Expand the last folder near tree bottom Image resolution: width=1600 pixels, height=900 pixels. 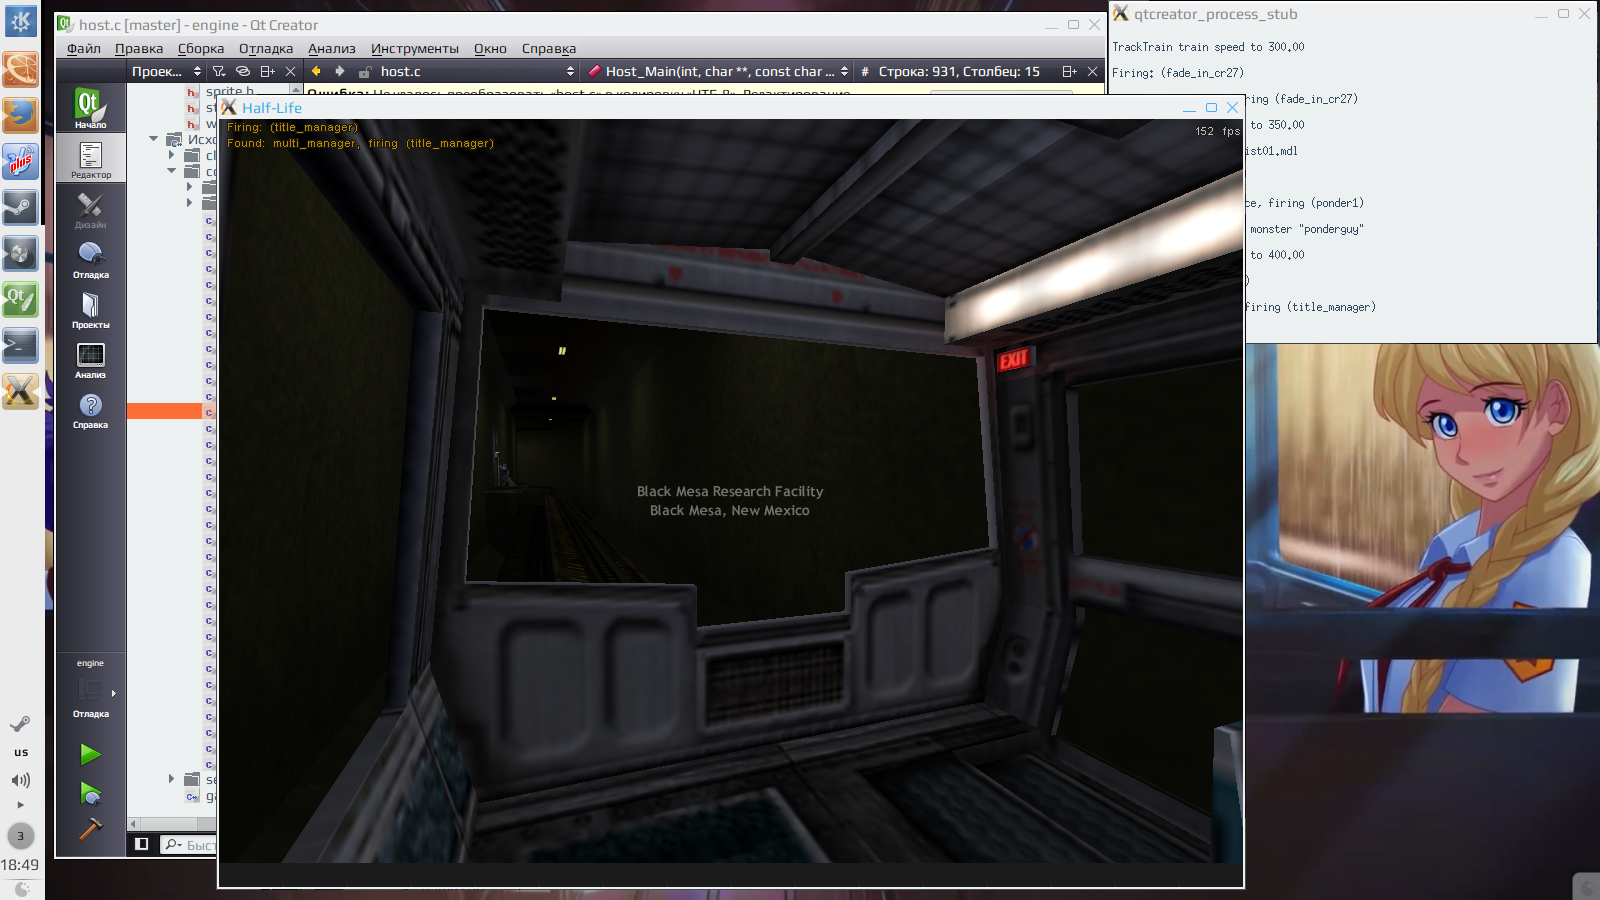pyautogui.click(x=172, y=778)
